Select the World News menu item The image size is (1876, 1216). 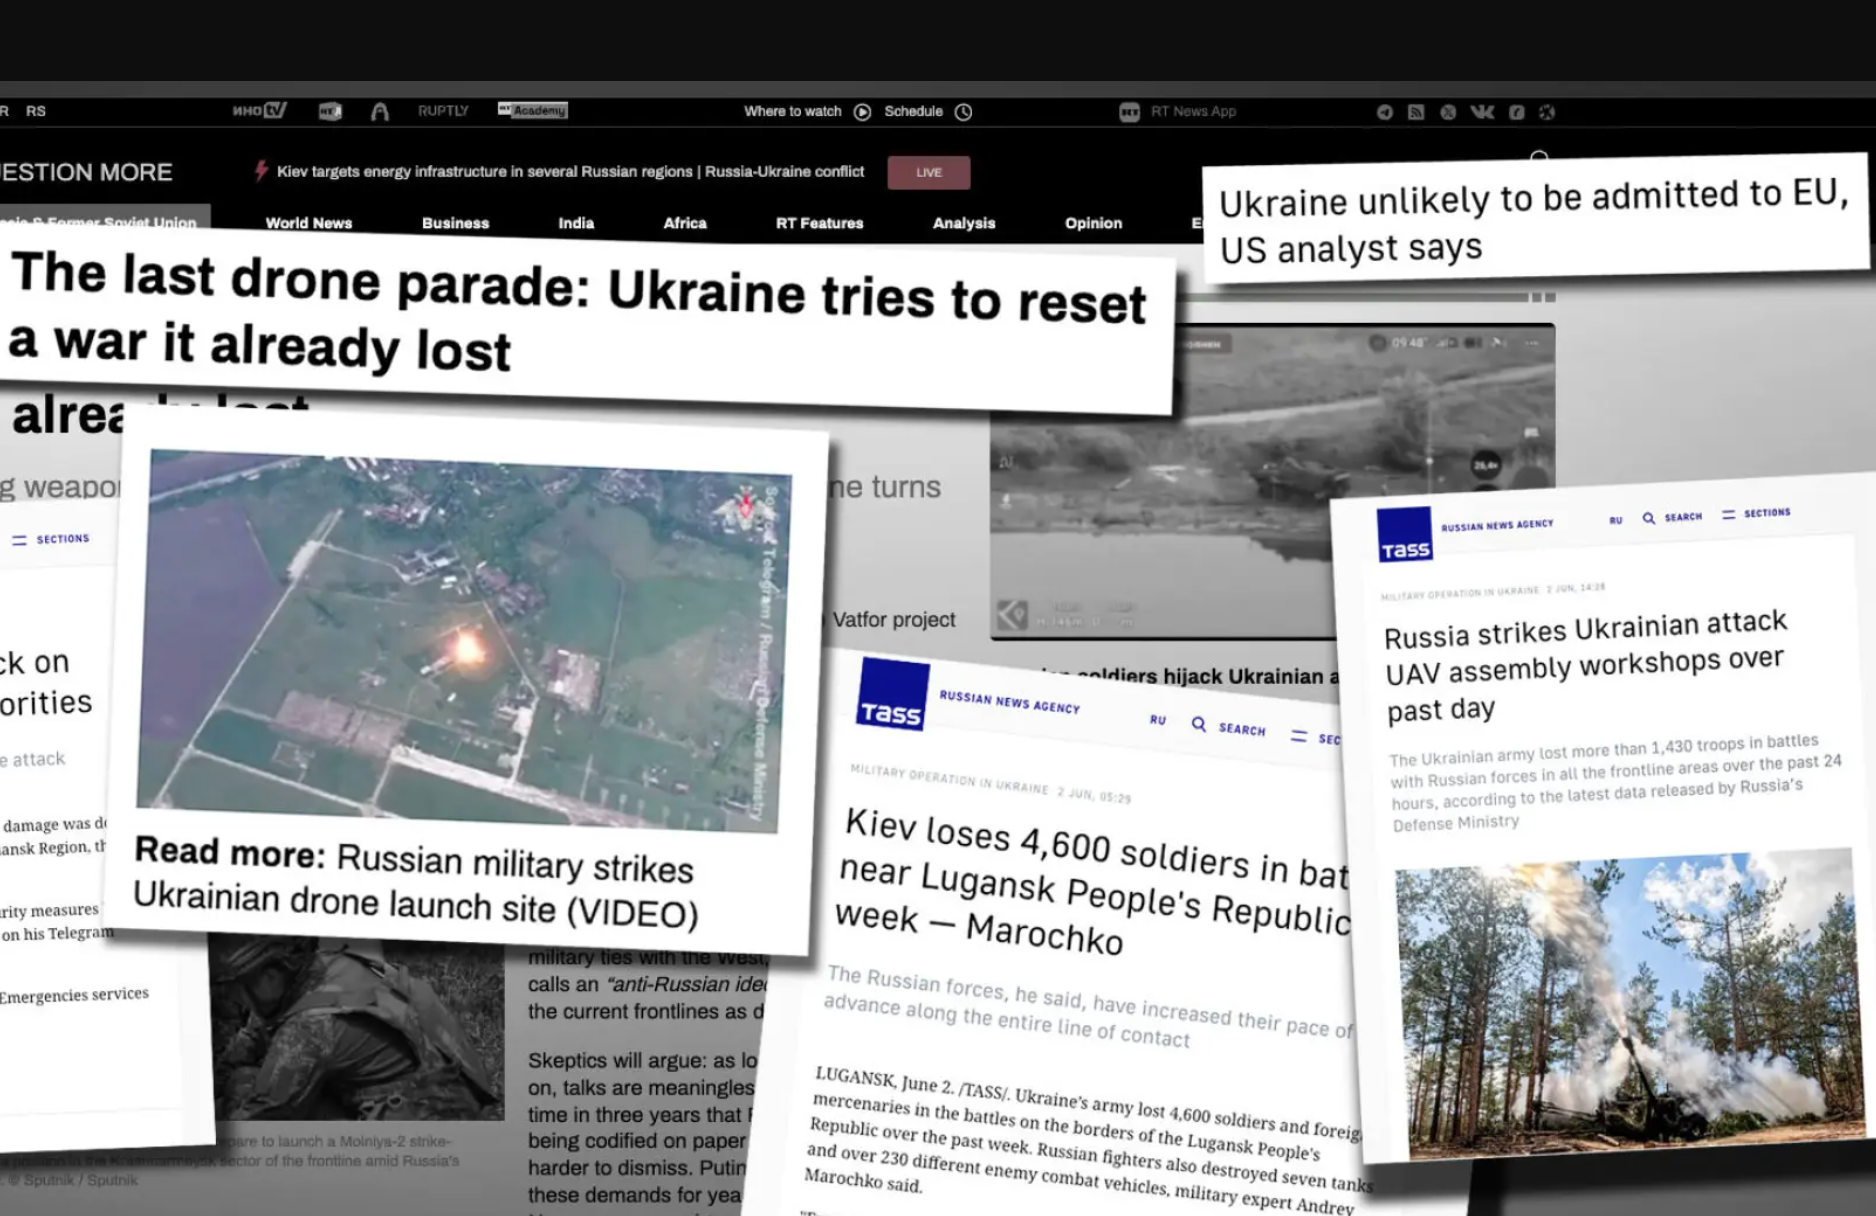[x=309, y=223]
